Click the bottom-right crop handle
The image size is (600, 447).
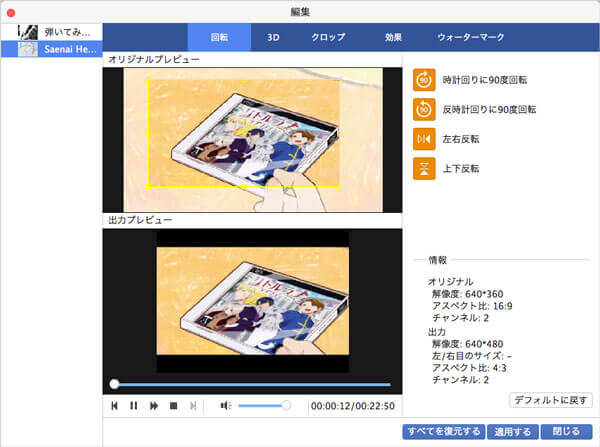pos(339,186)
